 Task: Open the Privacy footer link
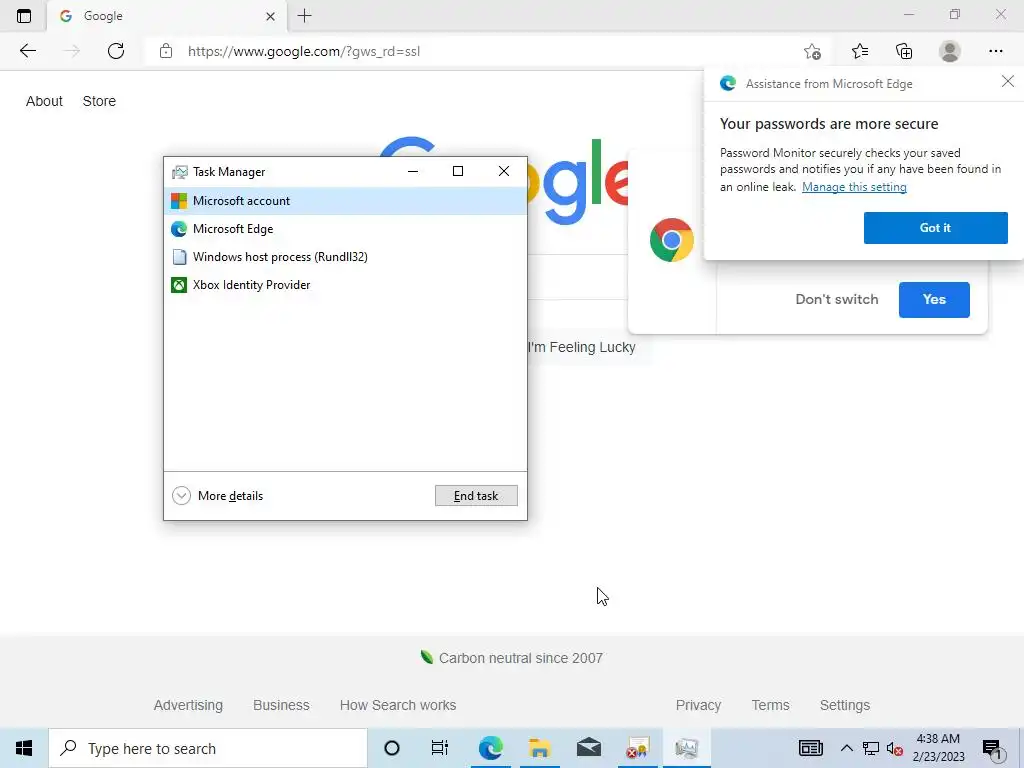pyautogui.click(x=698, y=705)
